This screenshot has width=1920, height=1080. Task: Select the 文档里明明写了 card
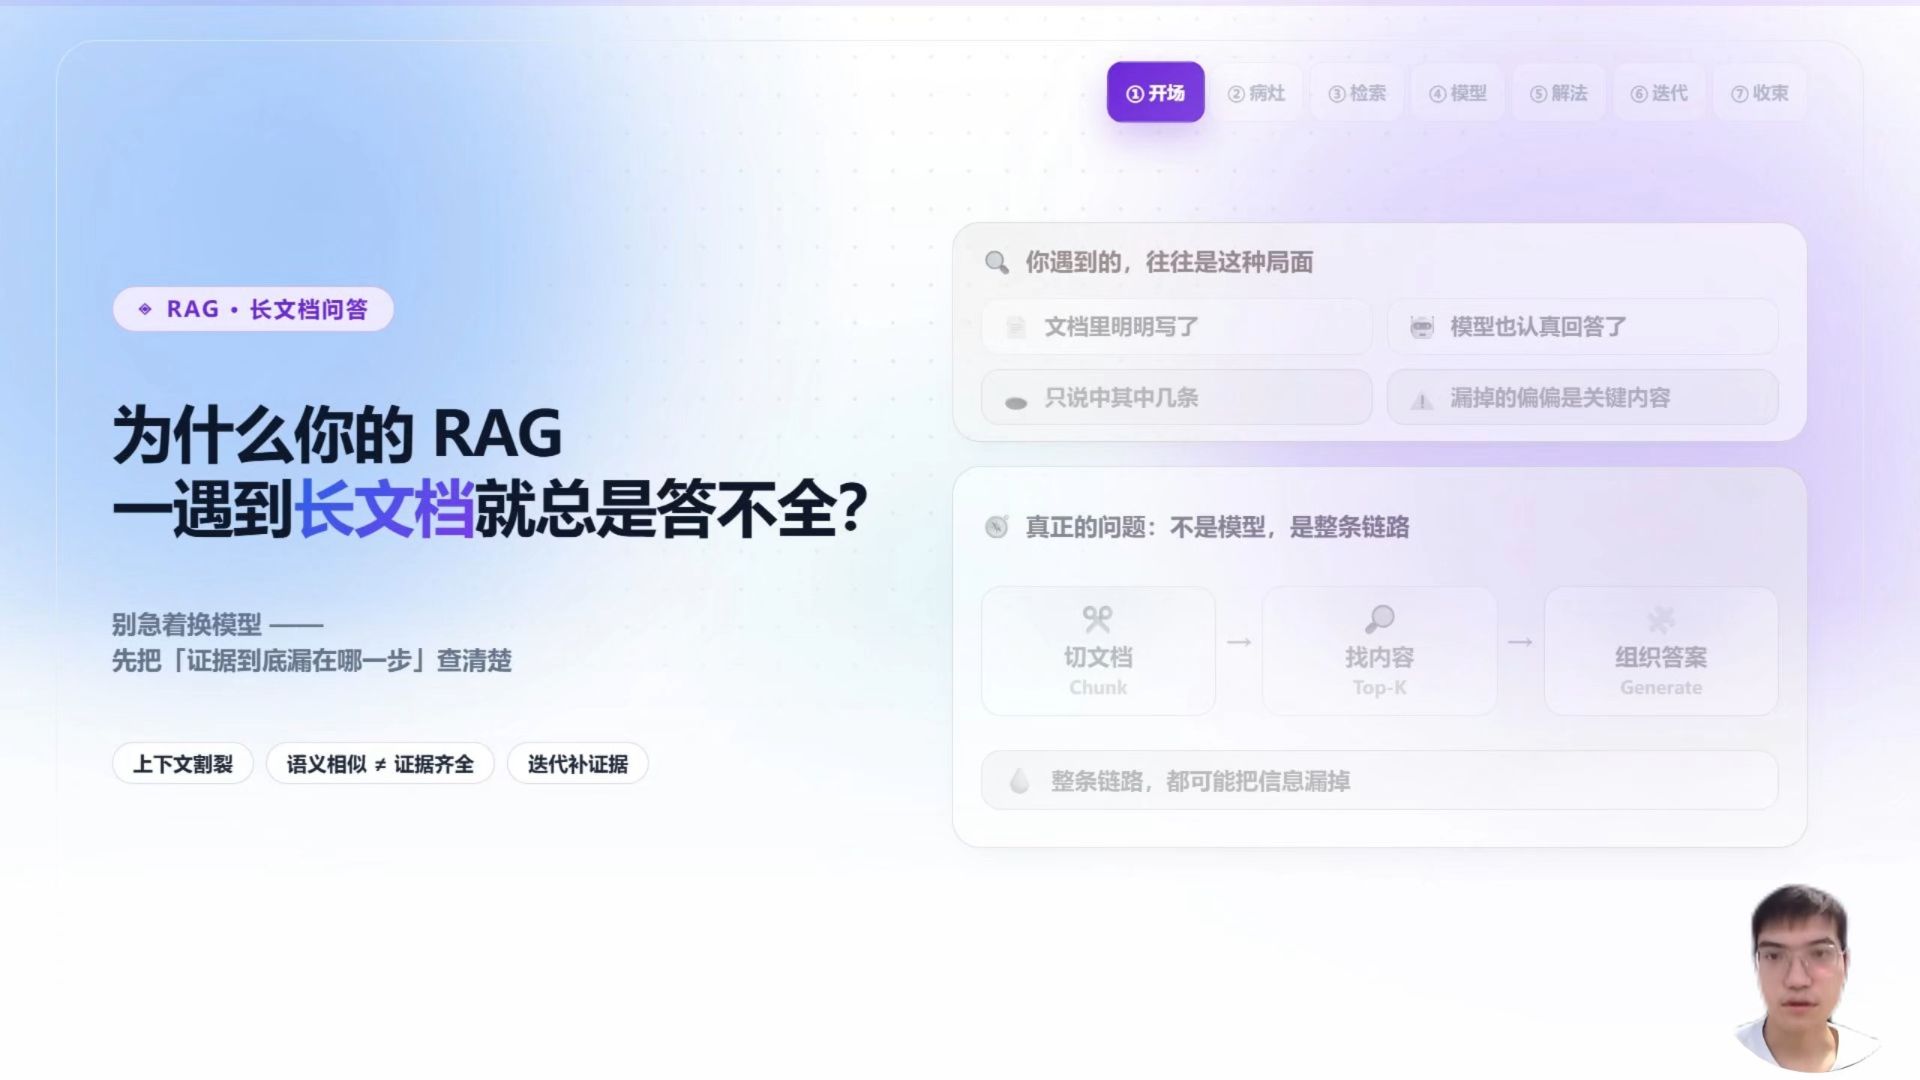[x=1176, y=327]
